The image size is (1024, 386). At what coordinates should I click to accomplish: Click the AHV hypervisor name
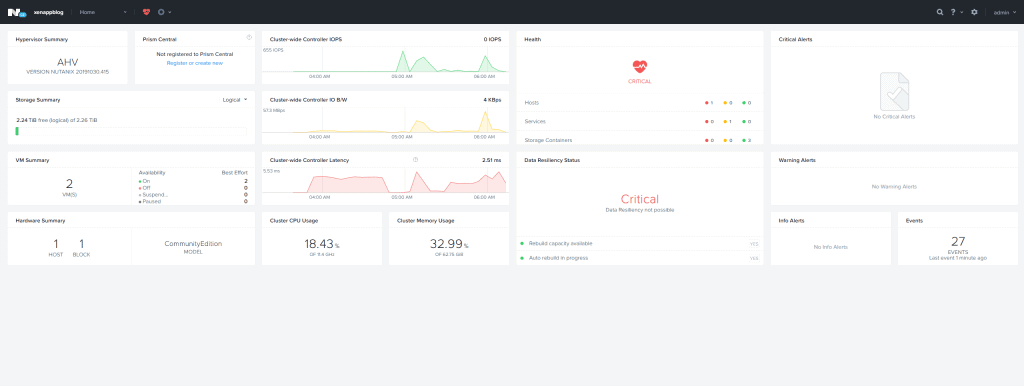click(x=68, y=62)
